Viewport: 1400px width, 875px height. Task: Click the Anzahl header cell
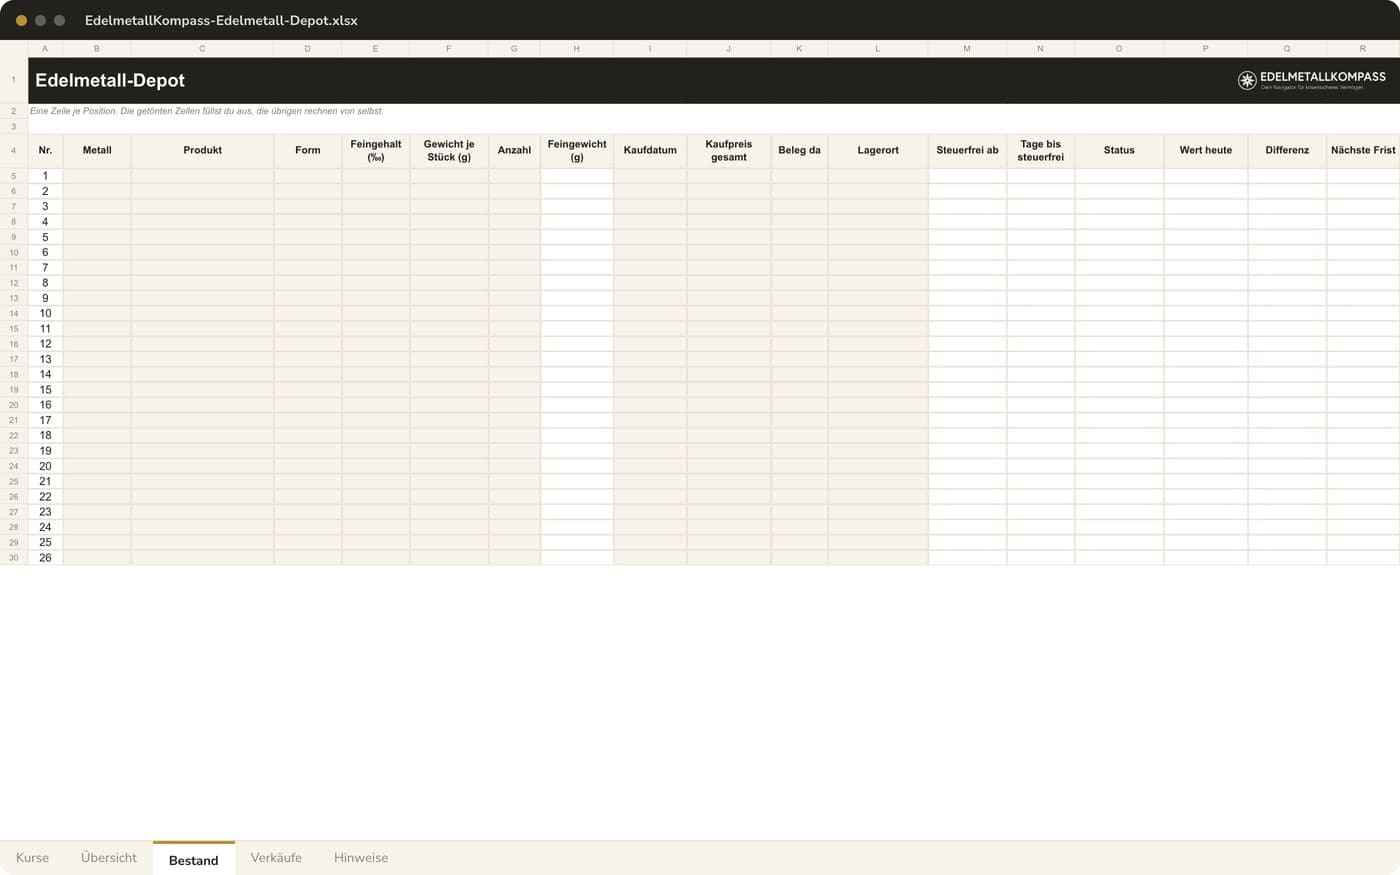tap(514, 150)
